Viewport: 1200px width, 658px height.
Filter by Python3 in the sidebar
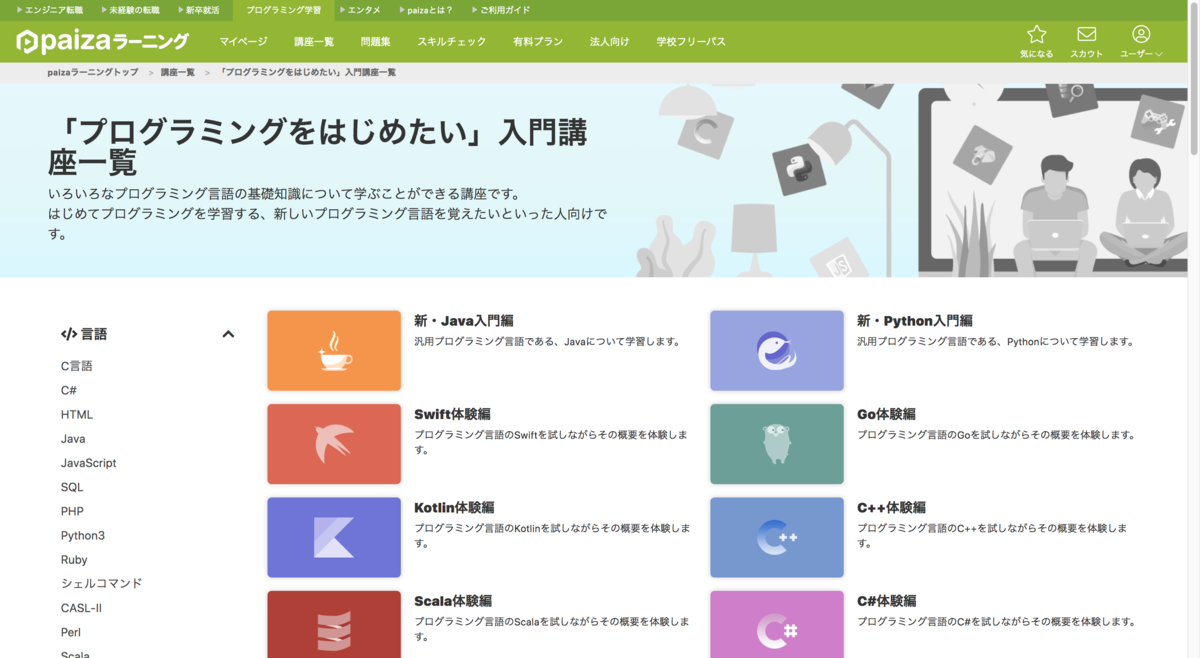tap(82, 535)
